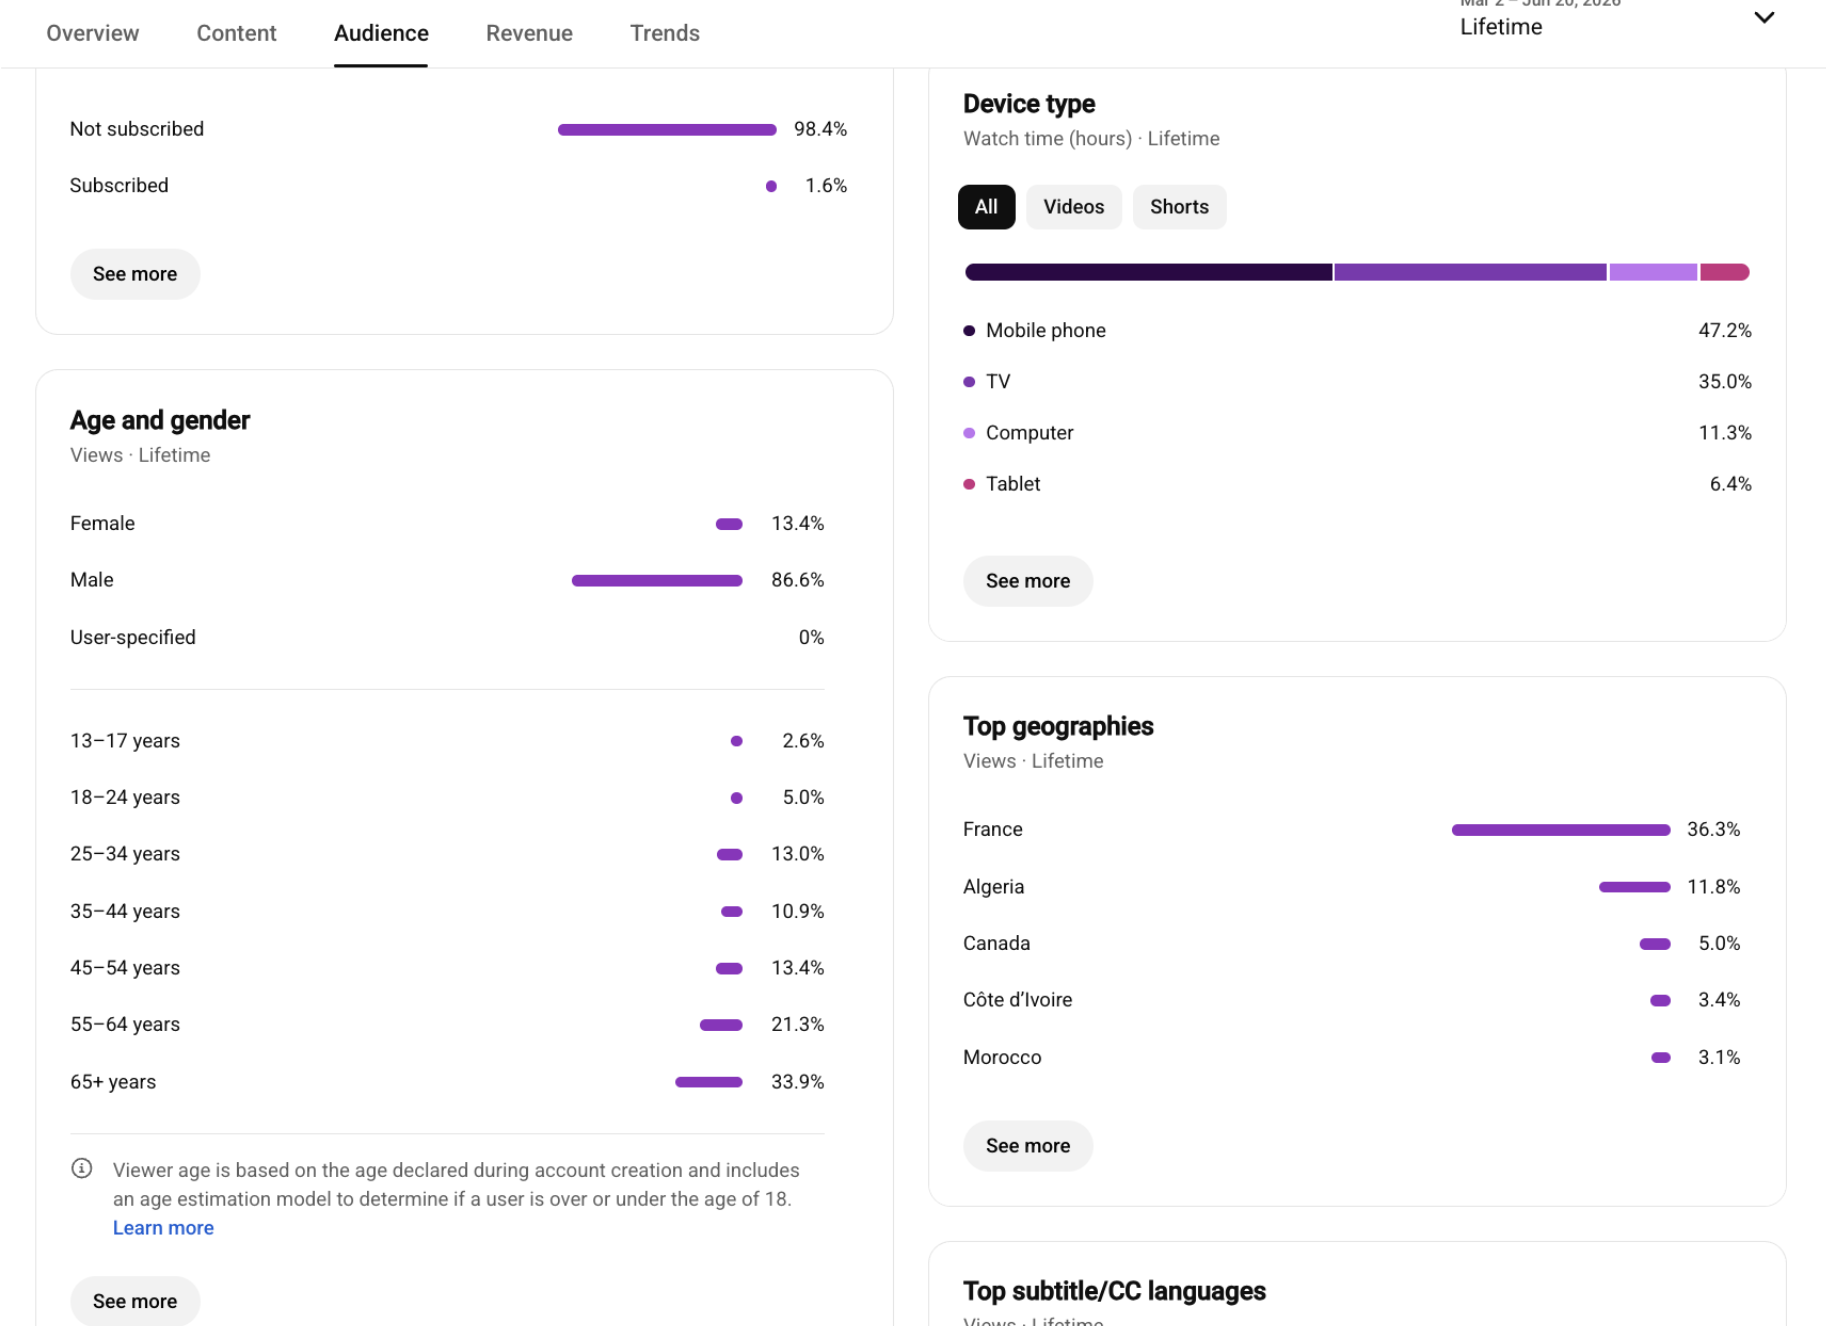Click the Mobile phone segment of device bar
Viewport: 1826px width, 1326px height.
(1148, 272)
